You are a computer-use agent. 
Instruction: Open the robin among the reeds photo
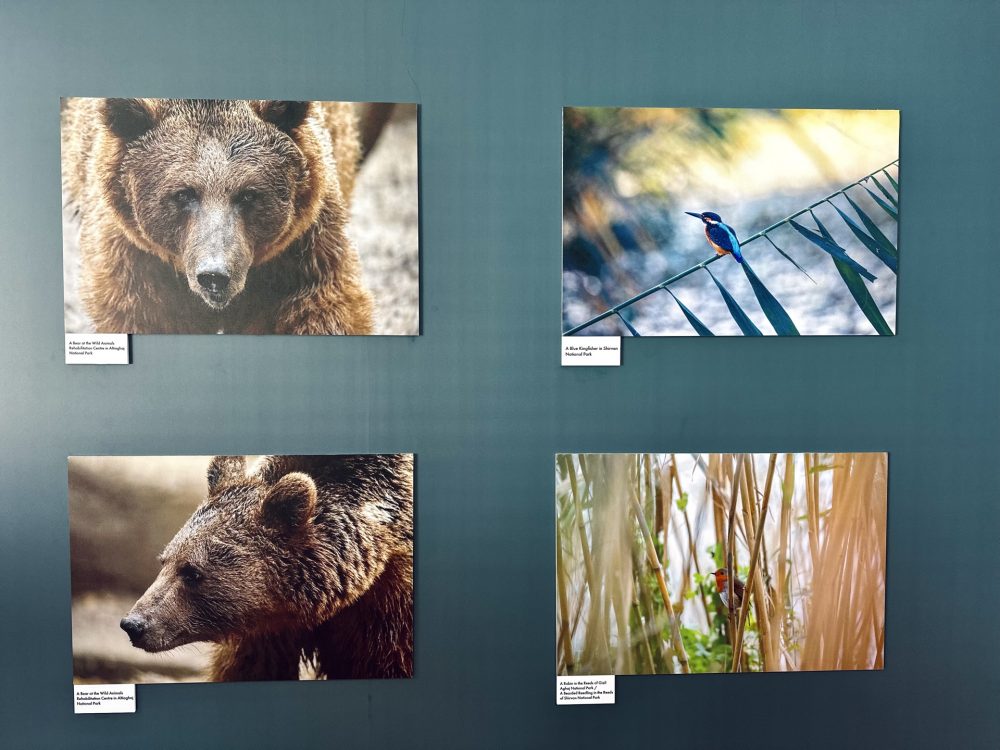[721, 563]
